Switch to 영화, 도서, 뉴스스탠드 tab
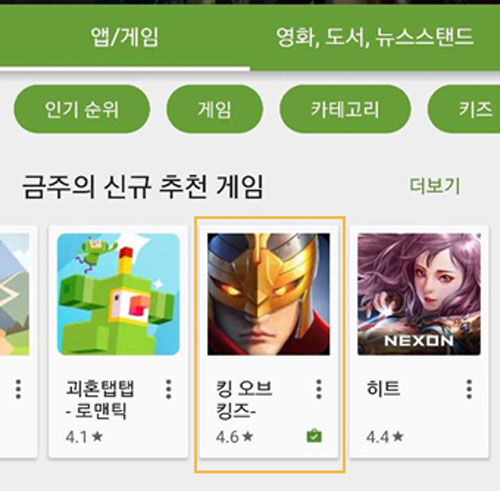Image resolution: width=500 pixels, height=491 pixels. click(x=375, y=36)
